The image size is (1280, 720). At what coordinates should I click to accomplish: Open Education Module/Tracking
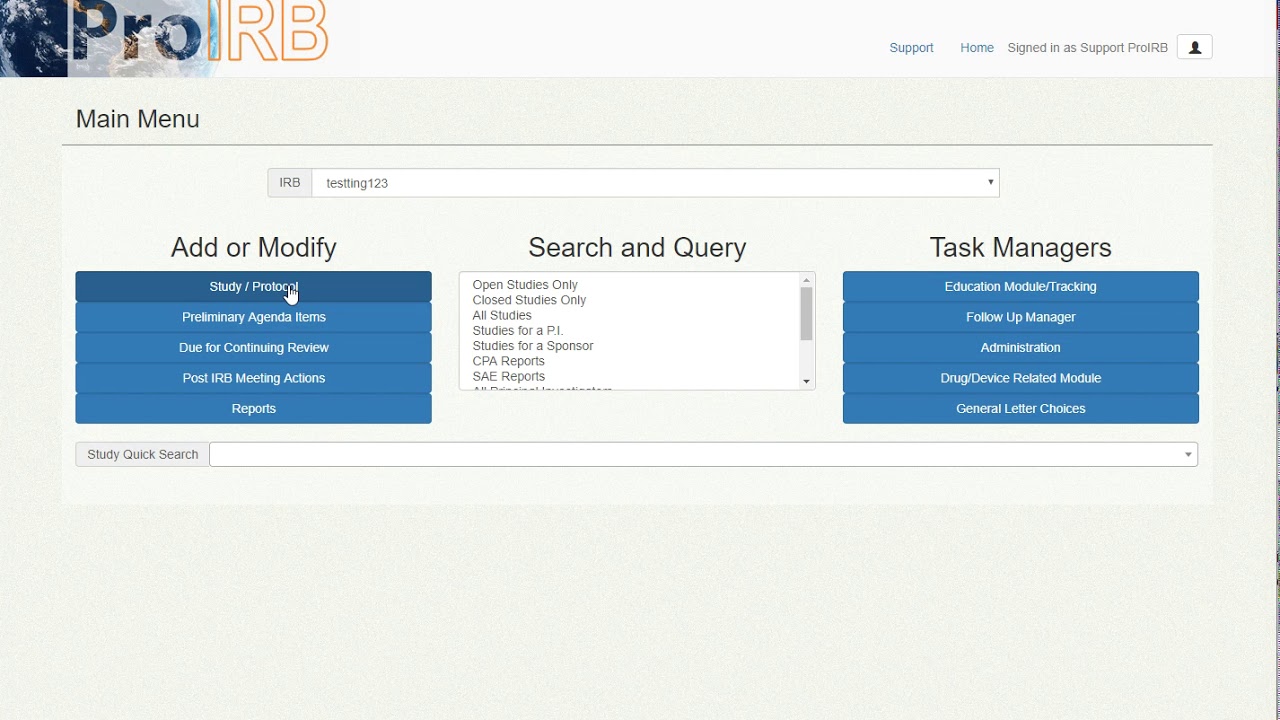[1020, 287]
